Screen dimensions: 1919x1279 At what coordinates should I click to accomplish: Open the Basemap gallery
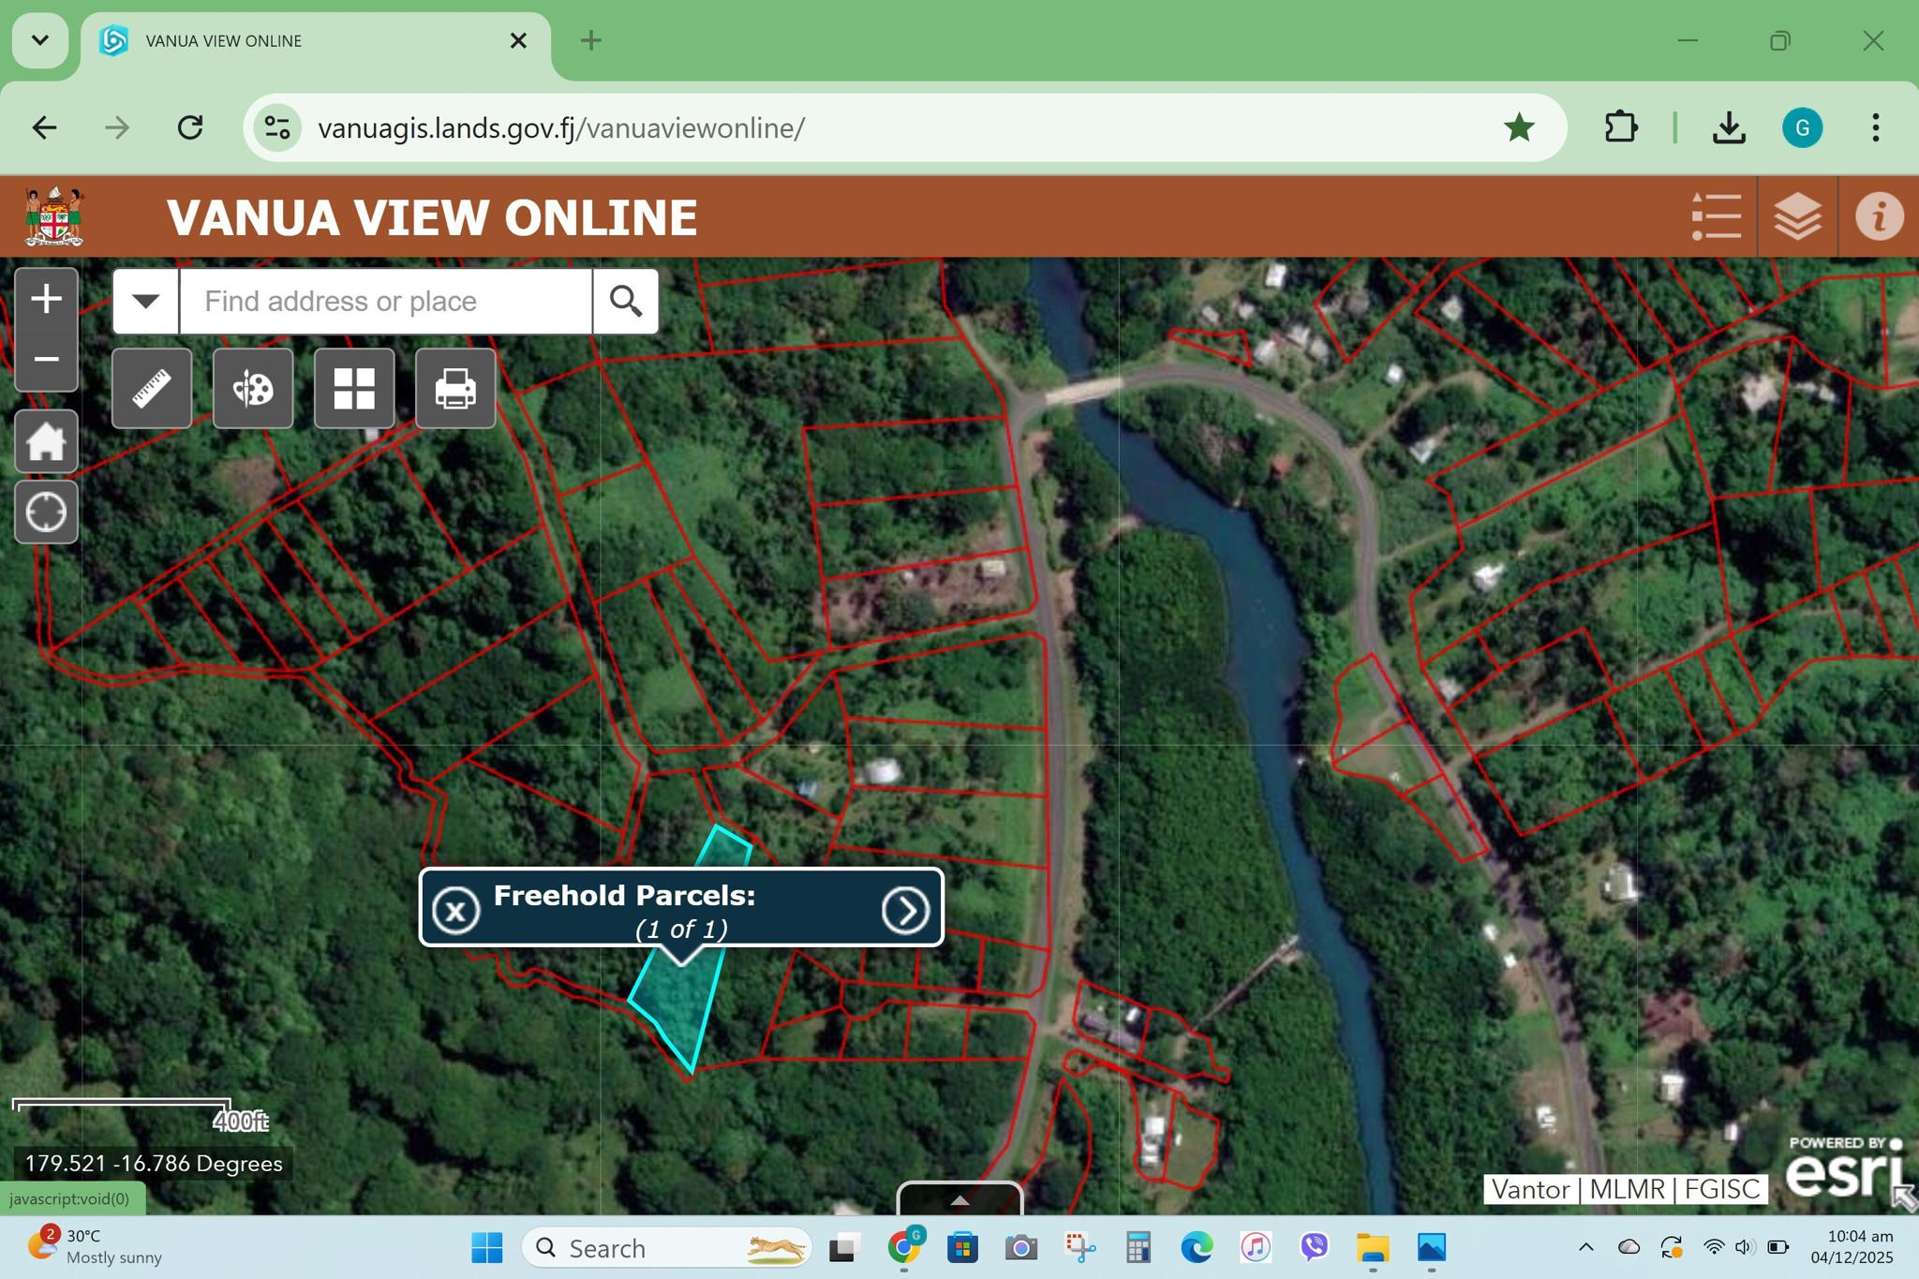tap(353, 388)
